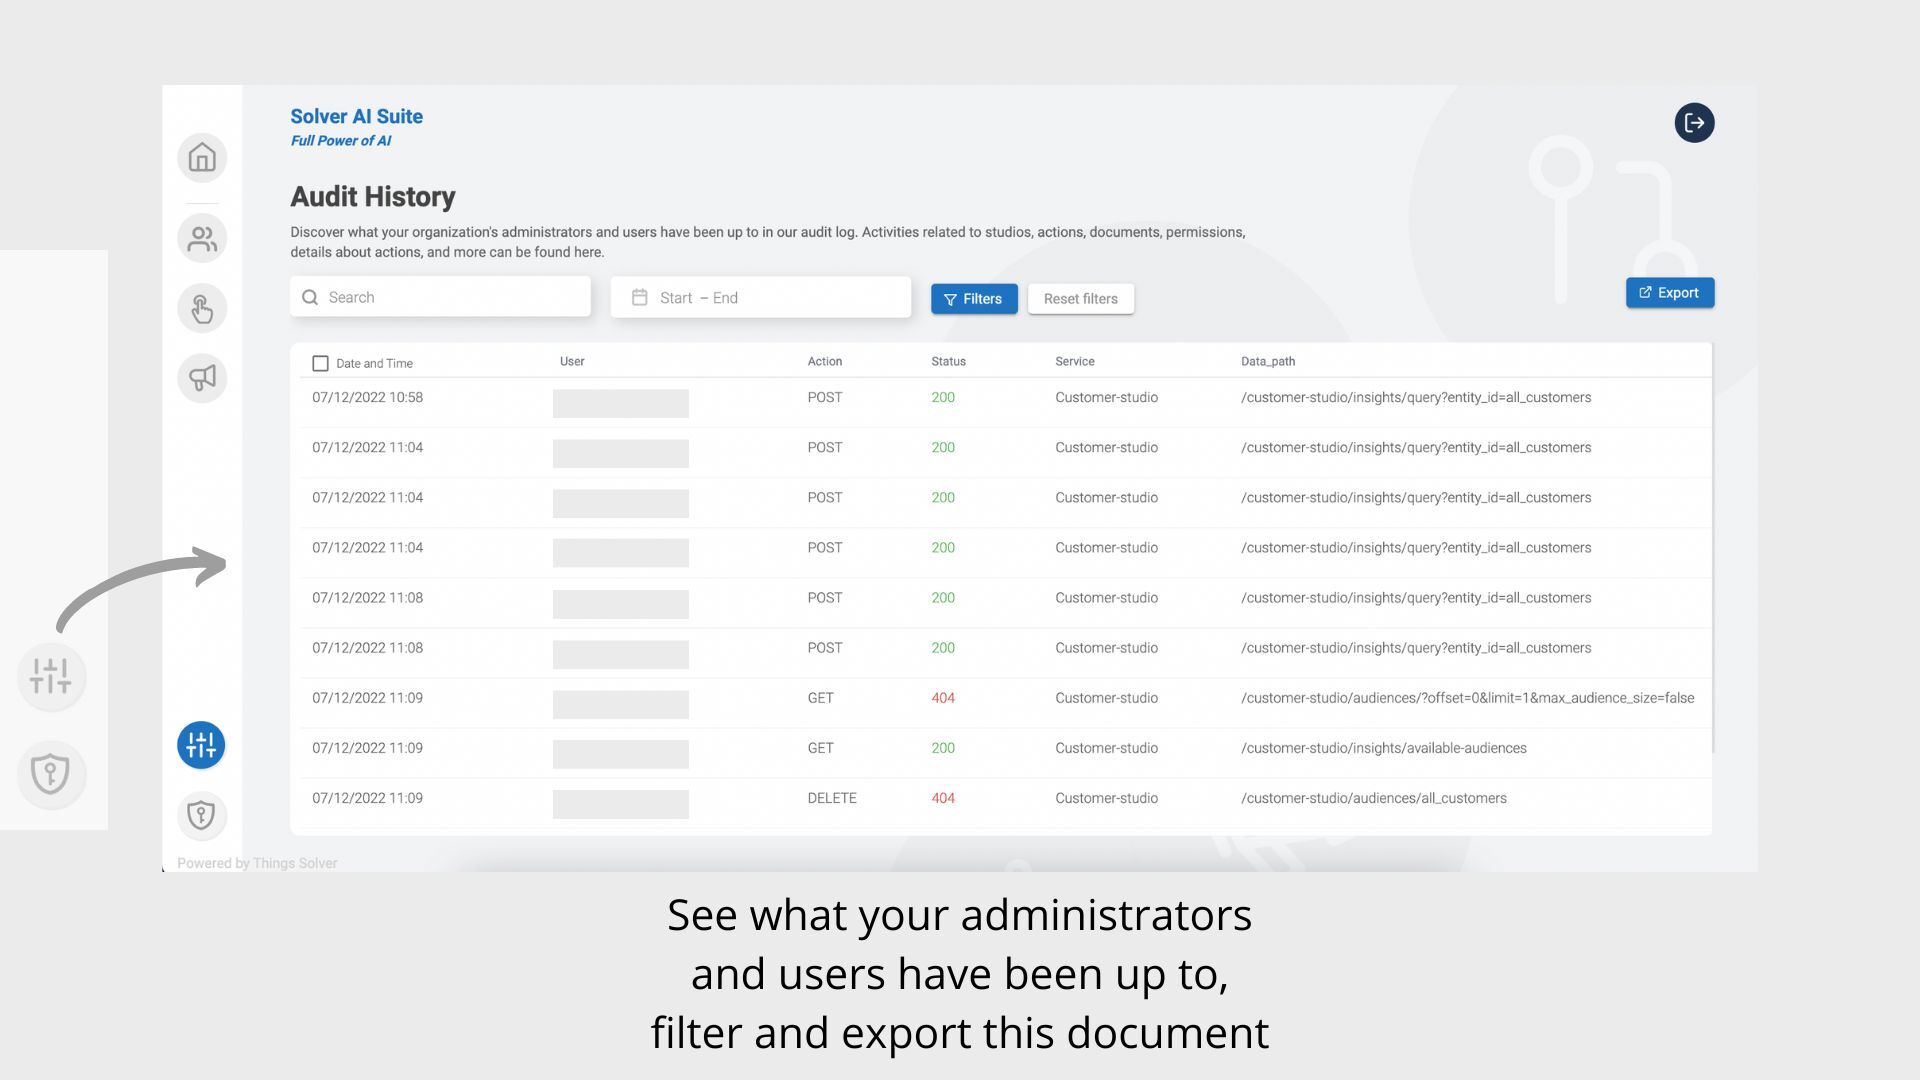This screenshot has height=1080, width=1920.
Task: Sort by the Date and Time column header
Action: [374, 363]
